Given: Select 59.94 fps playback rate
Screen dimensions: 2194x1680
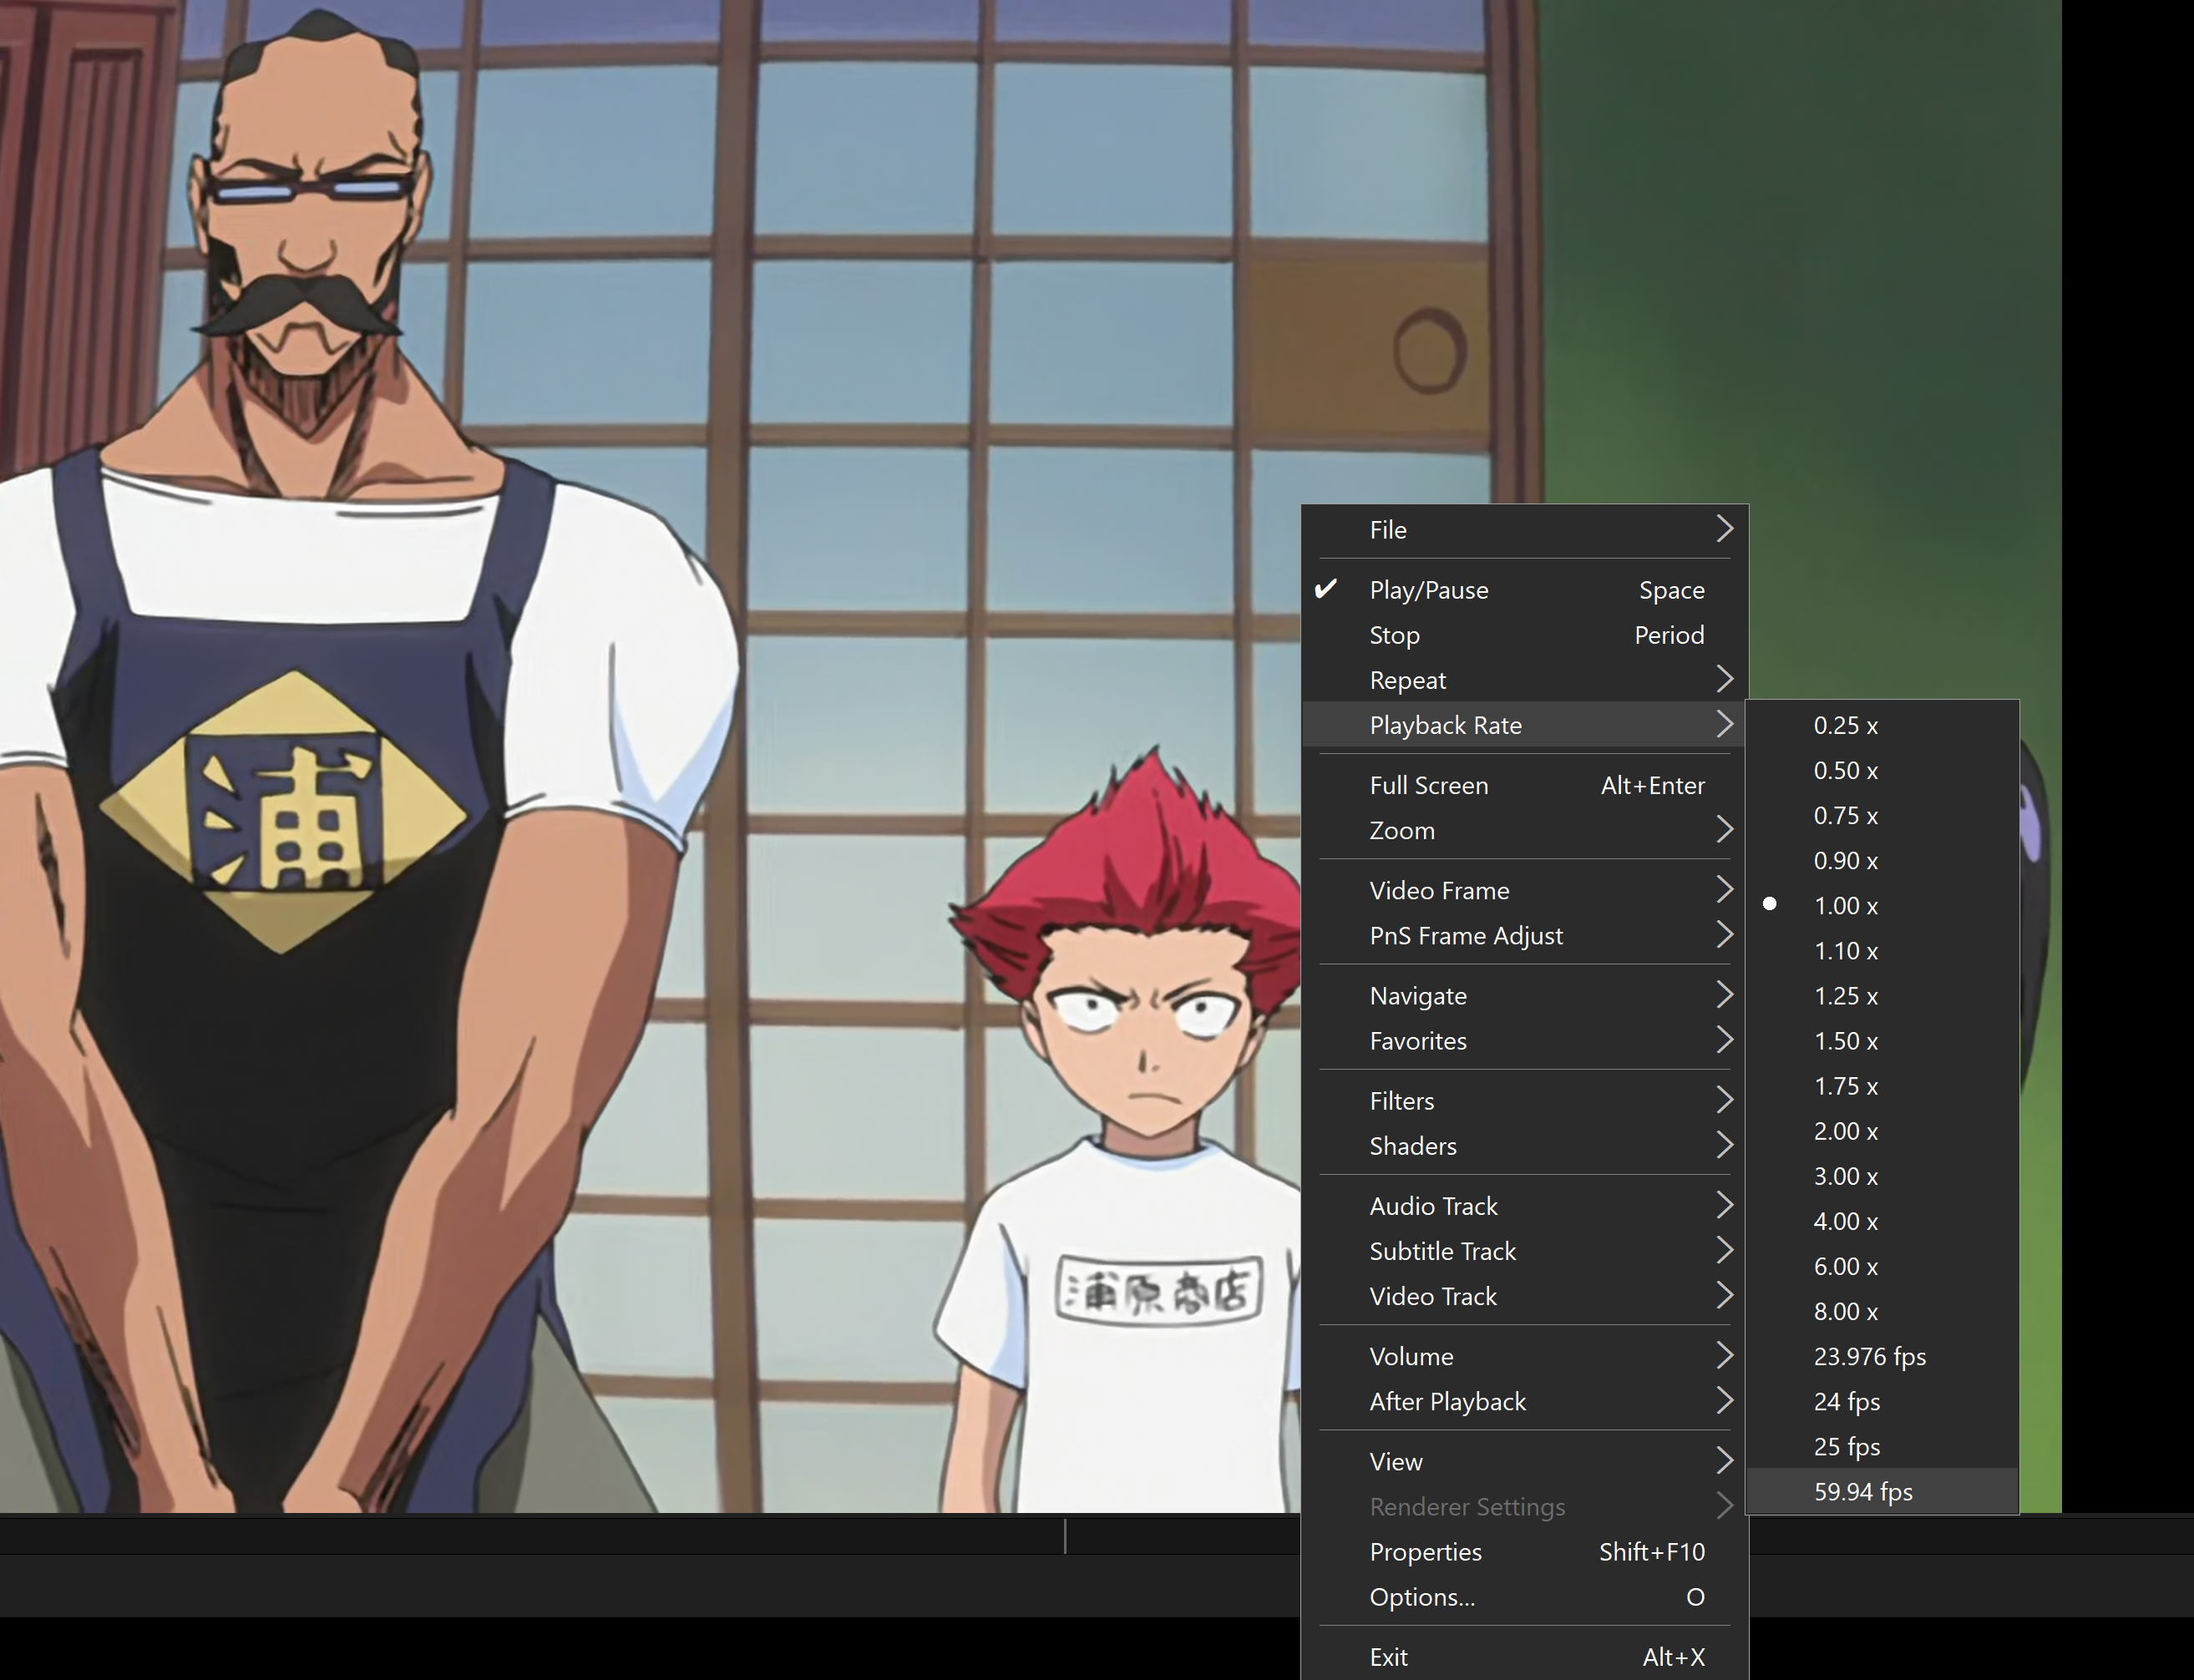Looking at the screenshot, I should tap(1862, 1492).
